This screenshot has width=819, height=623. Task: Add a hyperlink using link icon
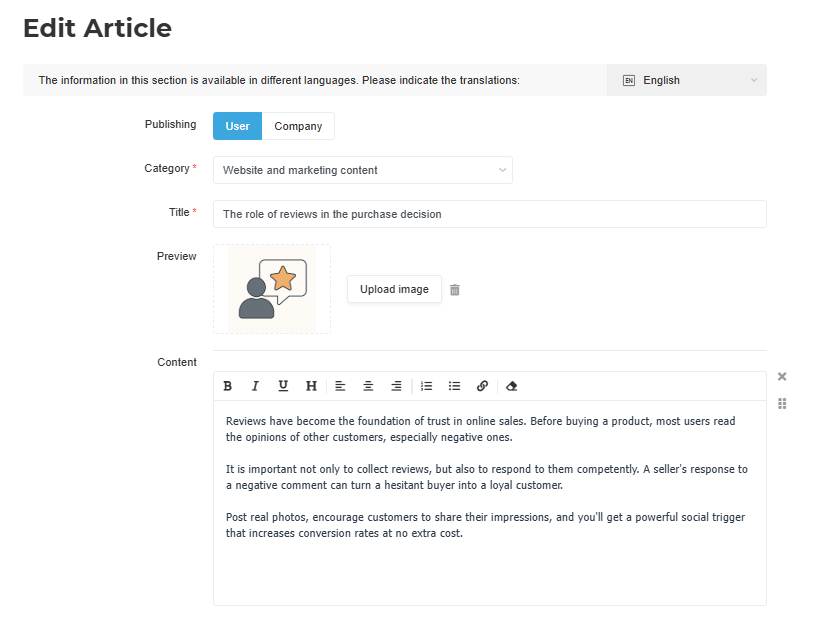tap(482, 386)
